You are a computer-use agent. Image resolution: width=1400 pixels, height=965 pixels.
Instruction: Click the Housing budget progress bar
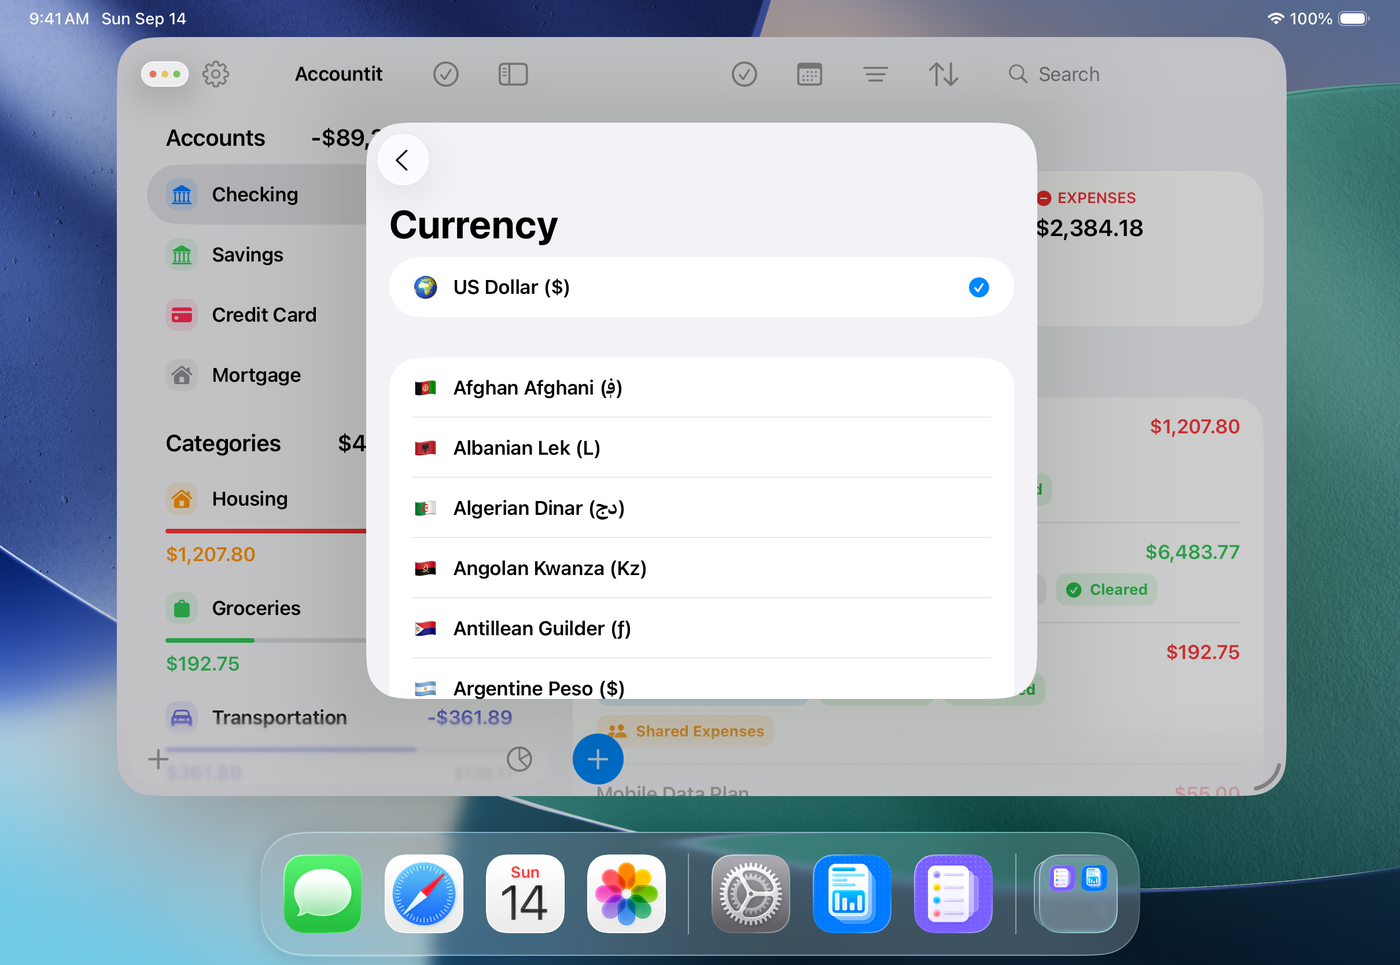(x=266, y=531)
